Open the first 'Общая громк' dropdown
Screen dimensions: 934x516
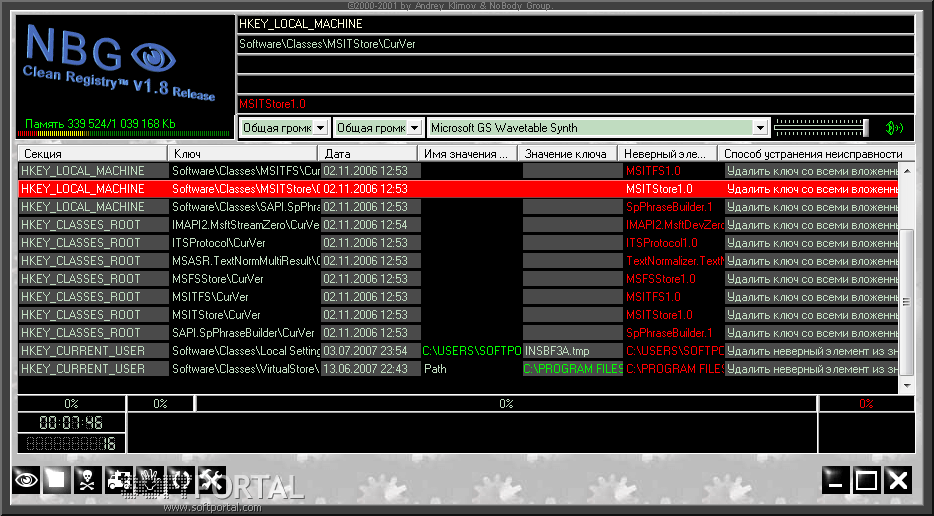point(319,128)
